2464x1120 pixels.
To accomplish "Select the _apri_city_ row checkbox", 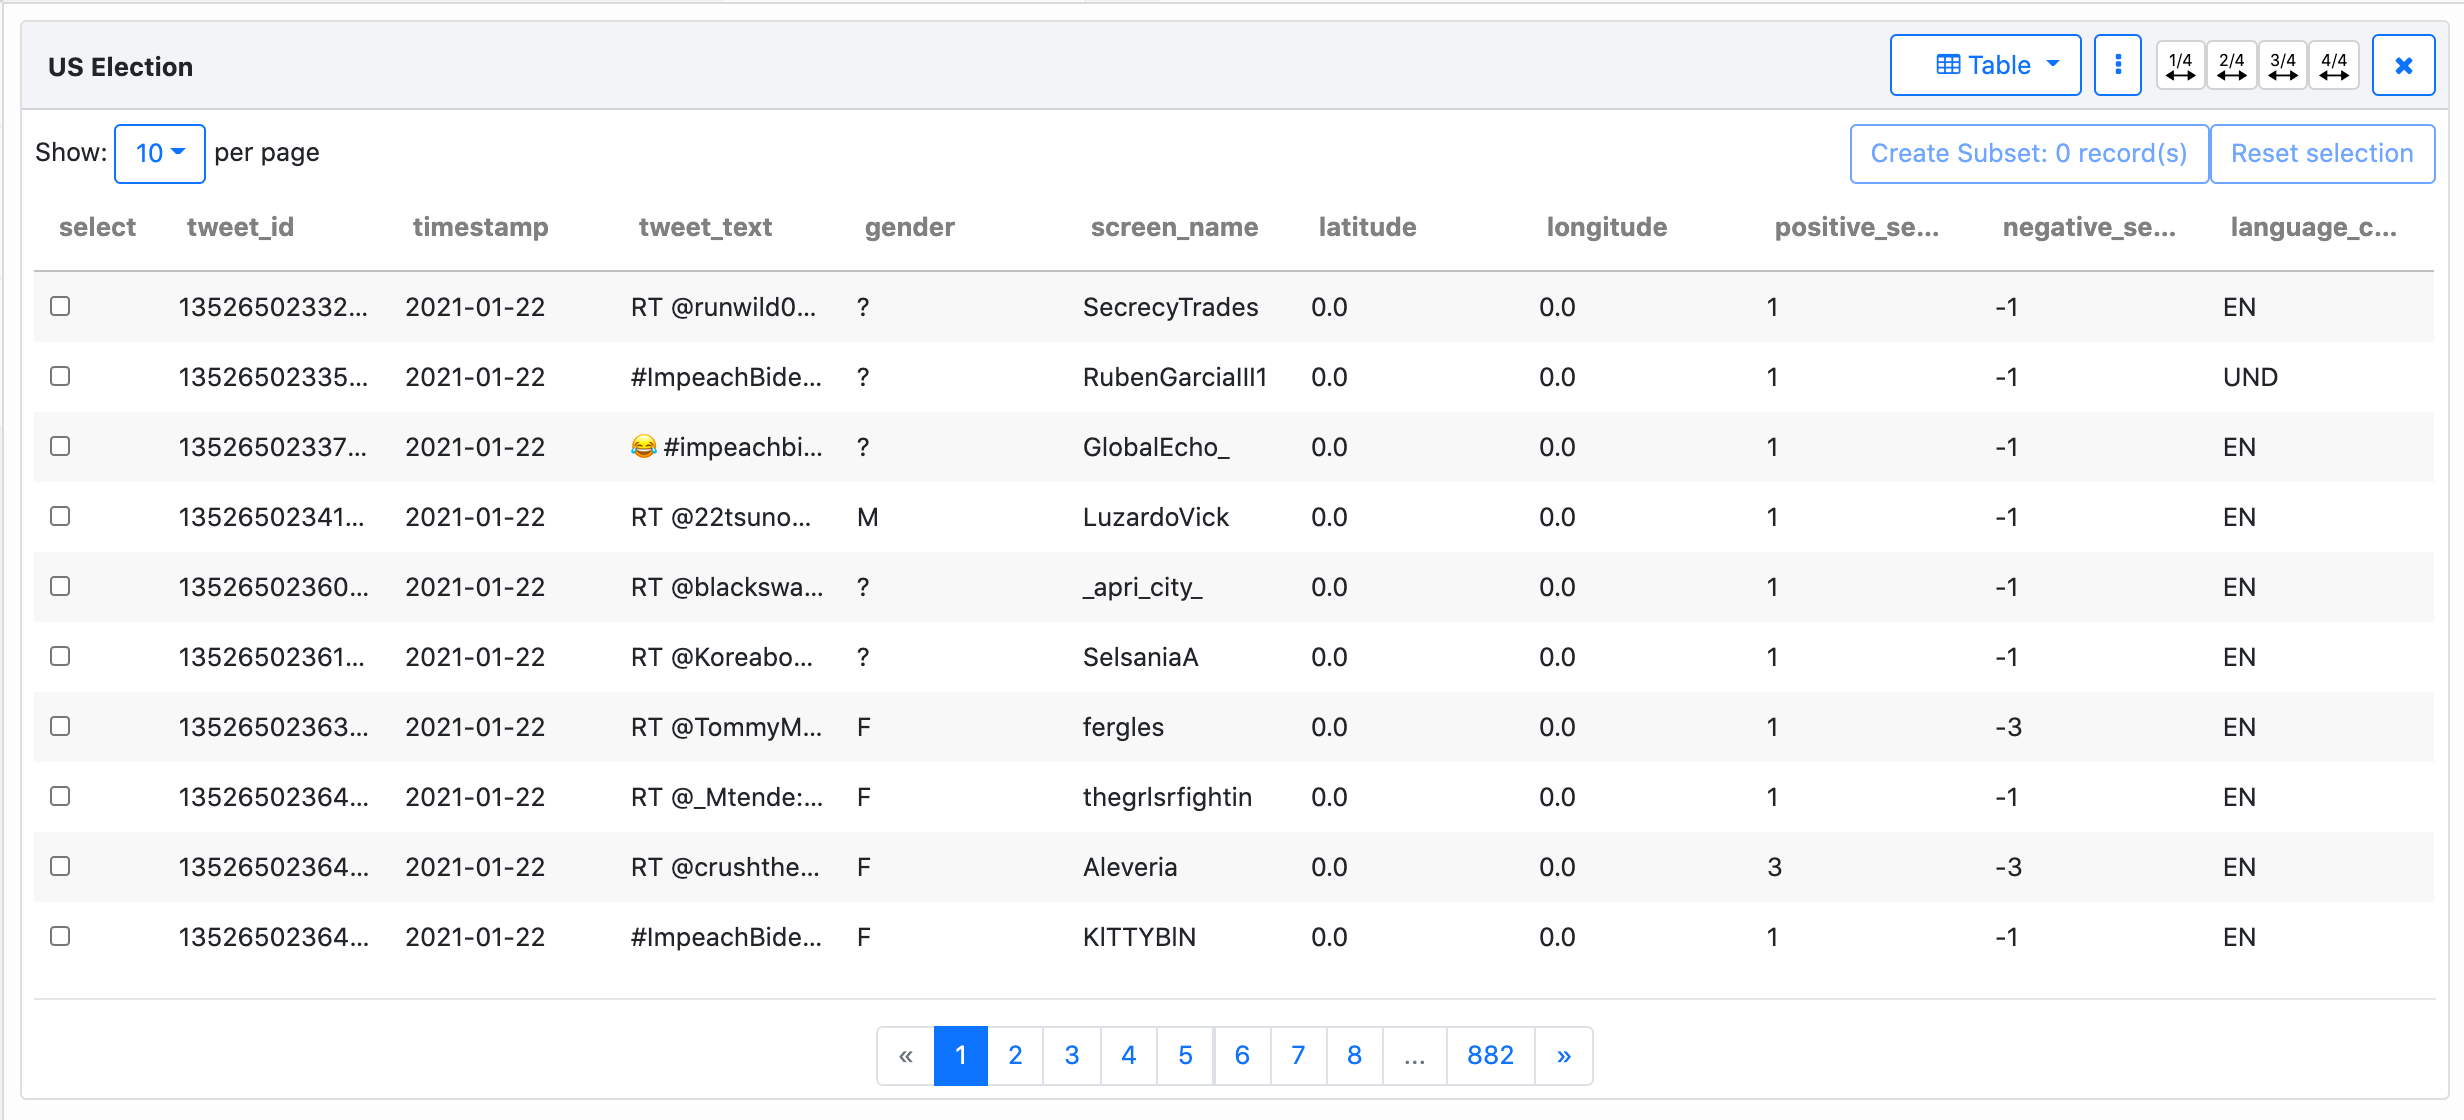I will click(x=60, y=586).
